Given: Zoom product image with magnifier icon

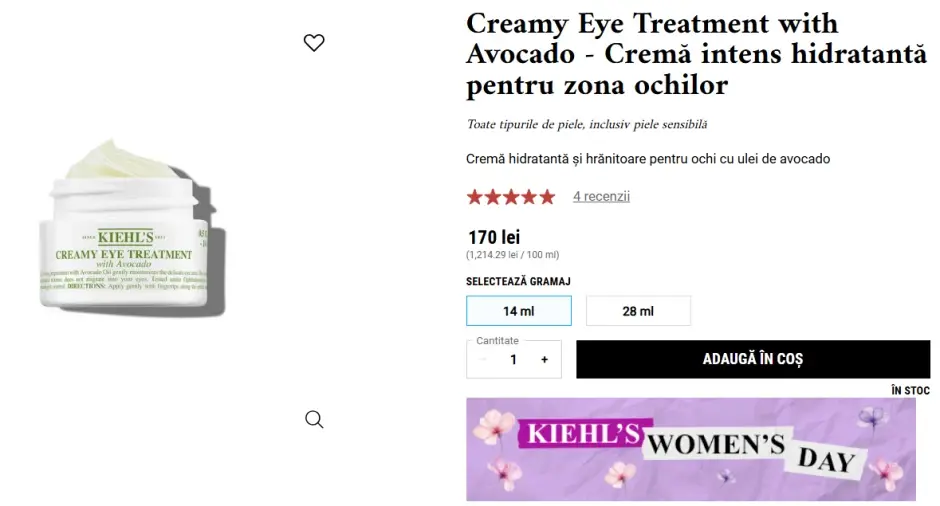Looking at the screenshot, I should tap(314, 419).
